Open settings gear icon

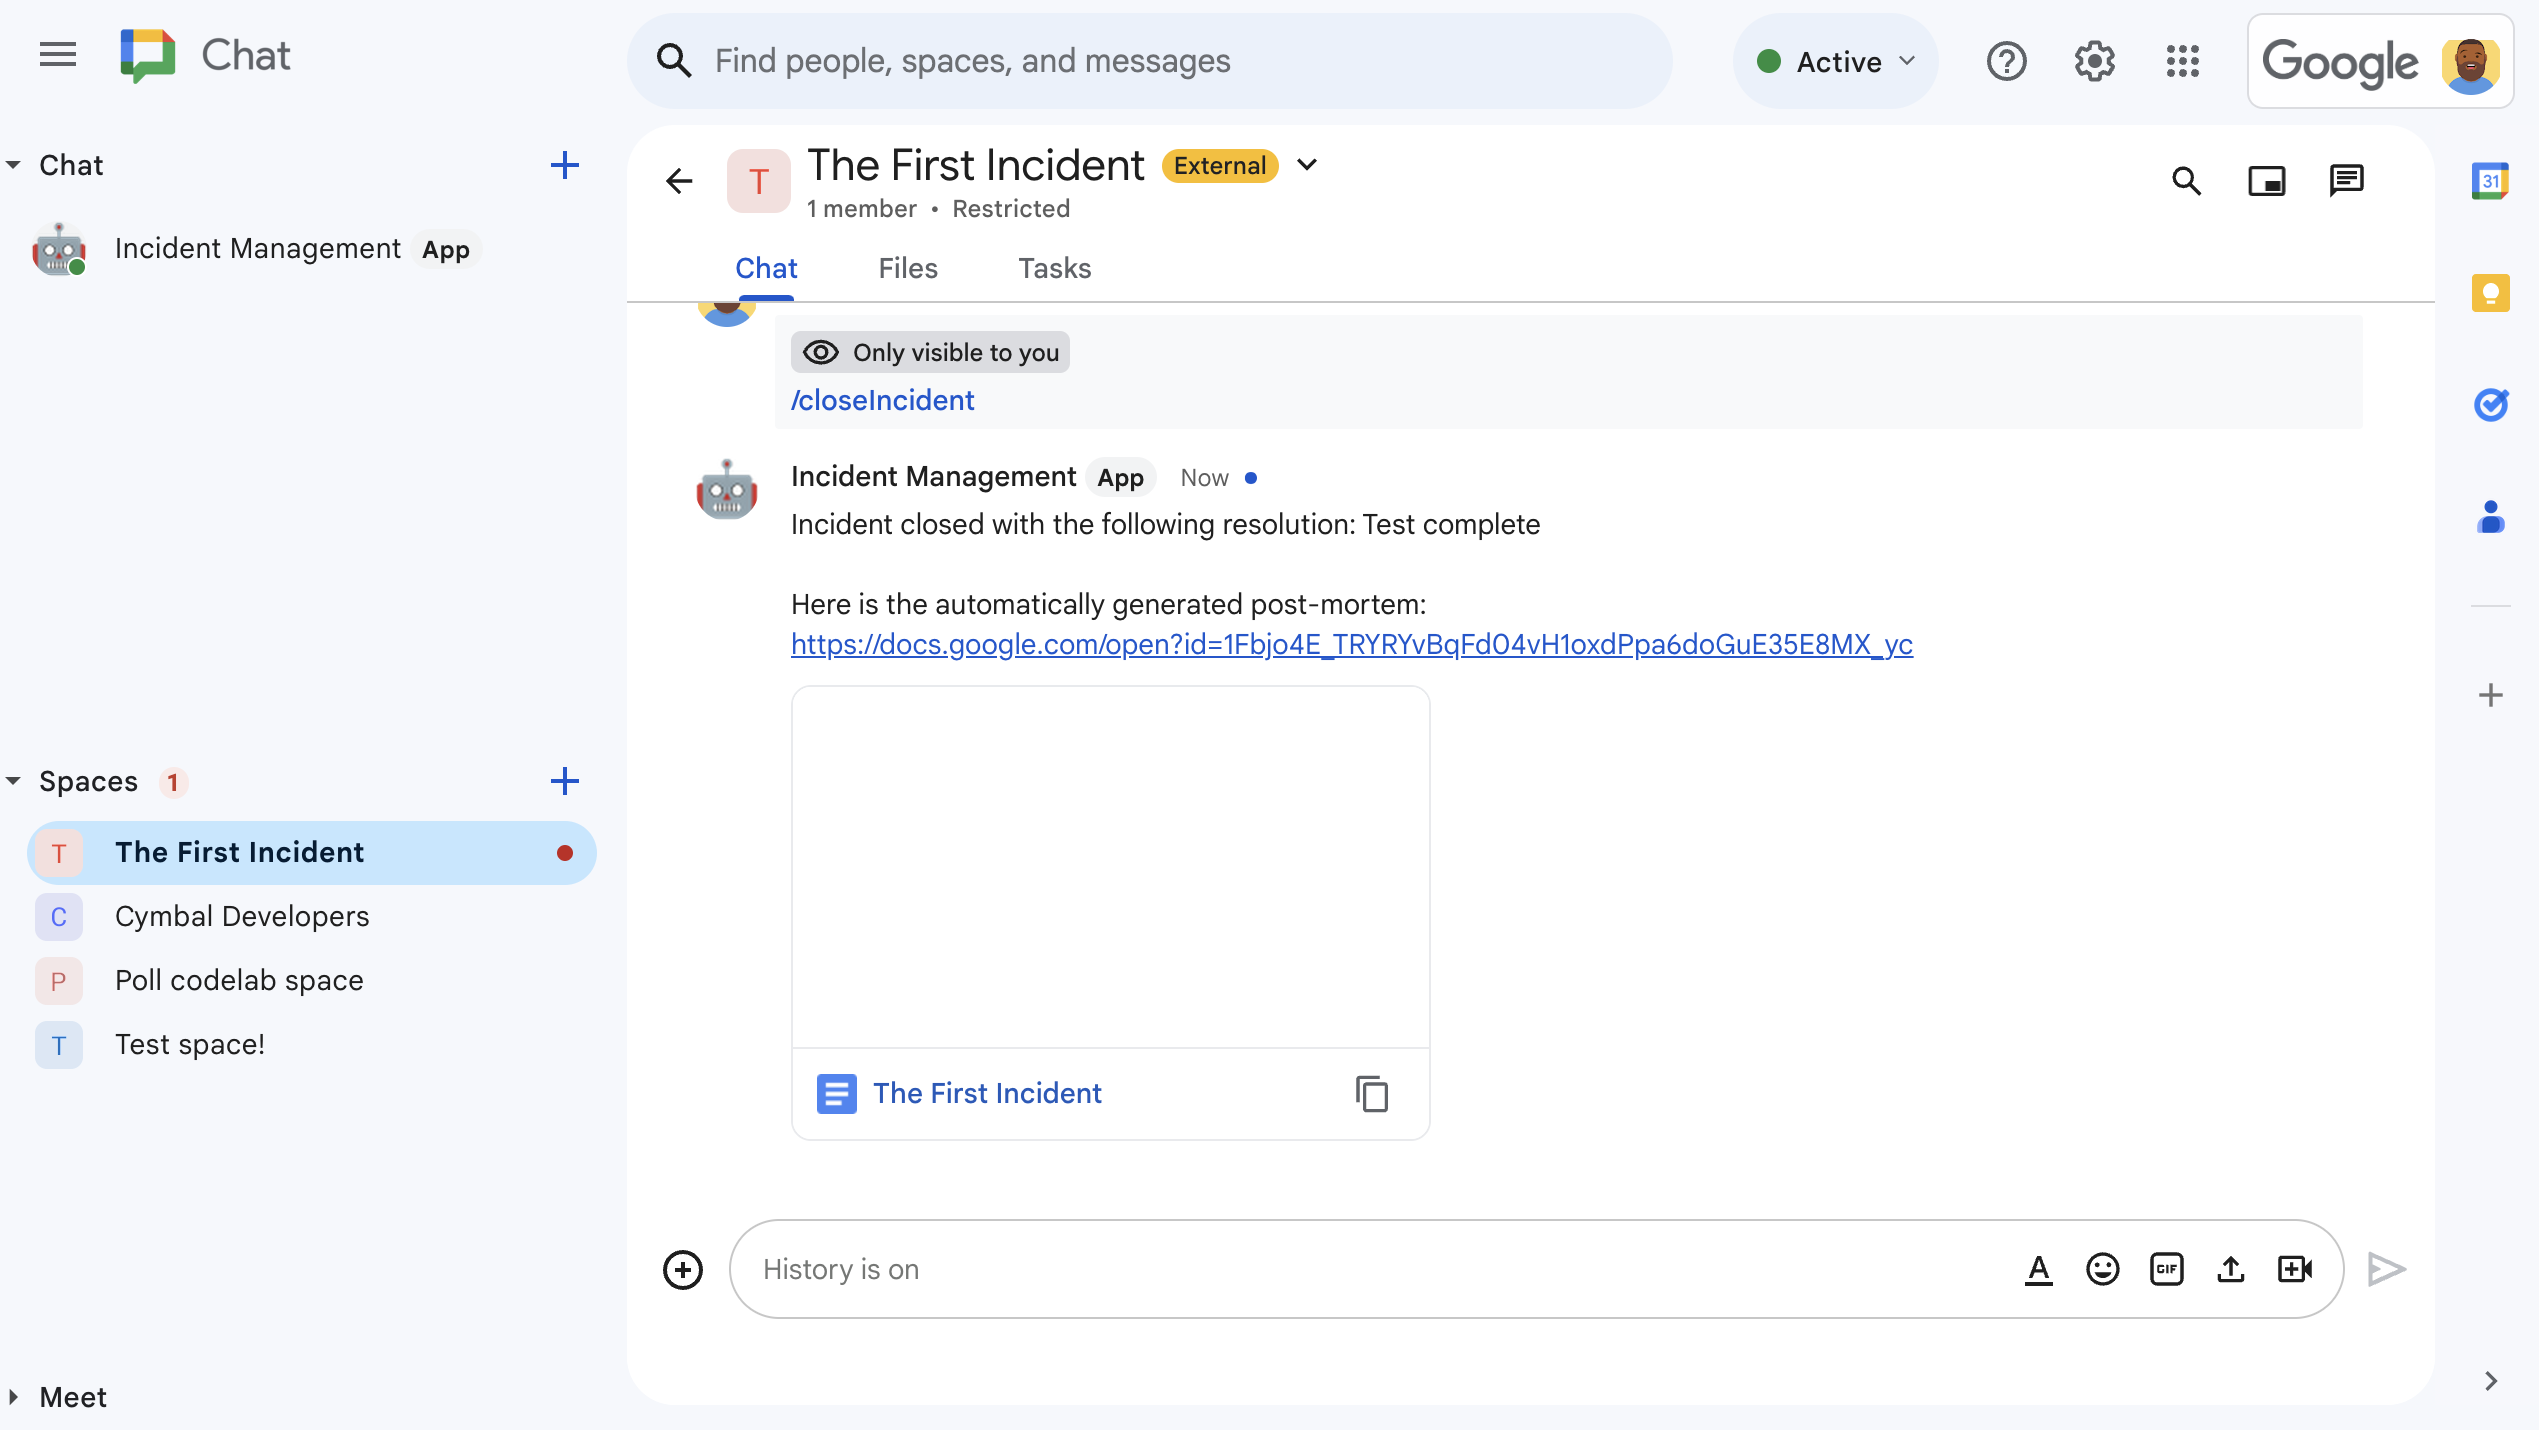pyautogui.click(x=2094, y=61)
